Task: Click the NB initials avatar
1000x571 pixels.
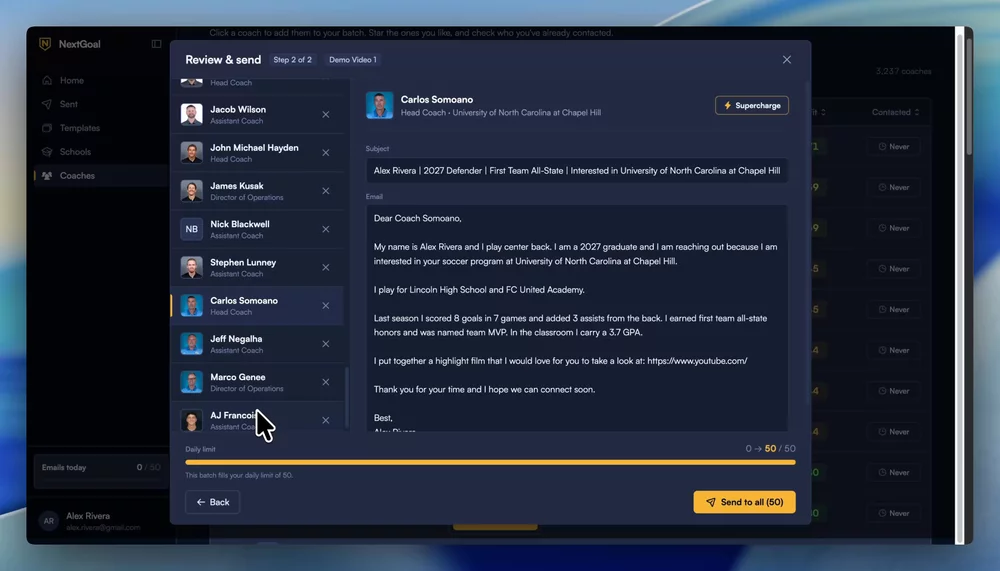Action: [191, 229]
